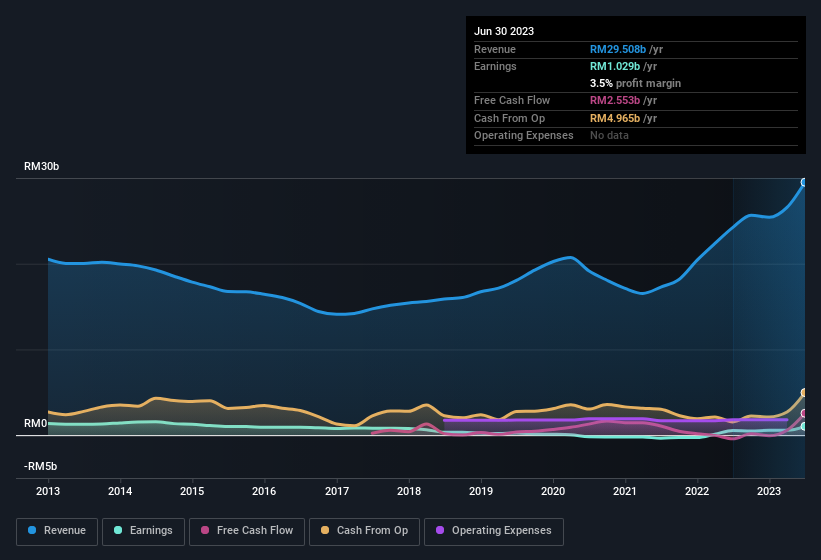Click the 2017 x-axis label
Image resolution: width=821 pixels, height=560 pixels.
point(337,491)
